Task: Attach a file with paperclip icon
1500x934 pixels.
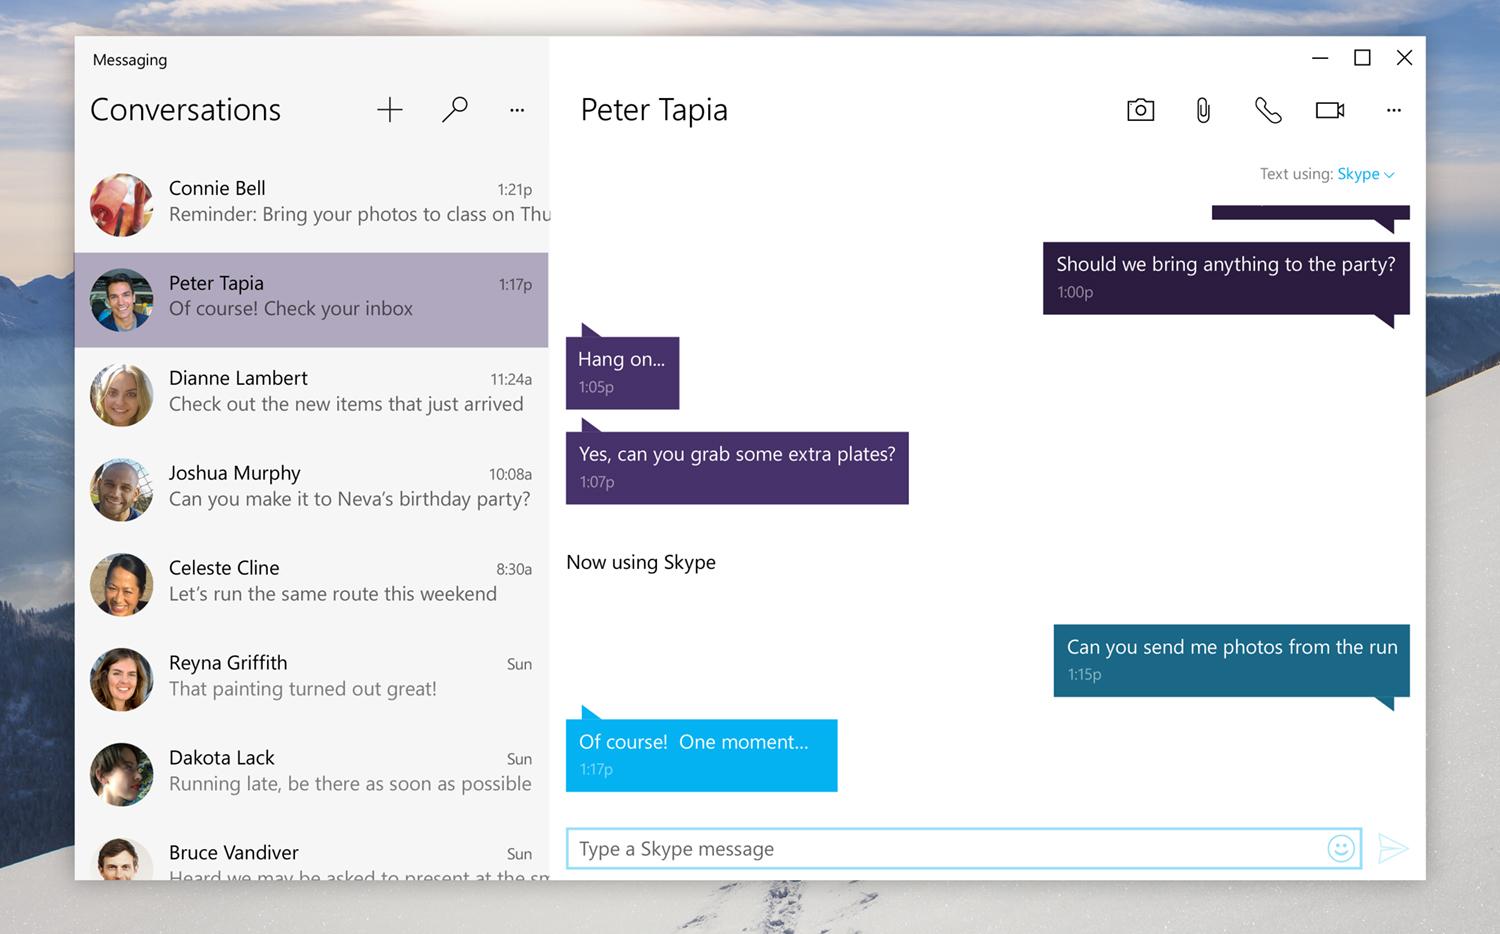Action: 1203,110
